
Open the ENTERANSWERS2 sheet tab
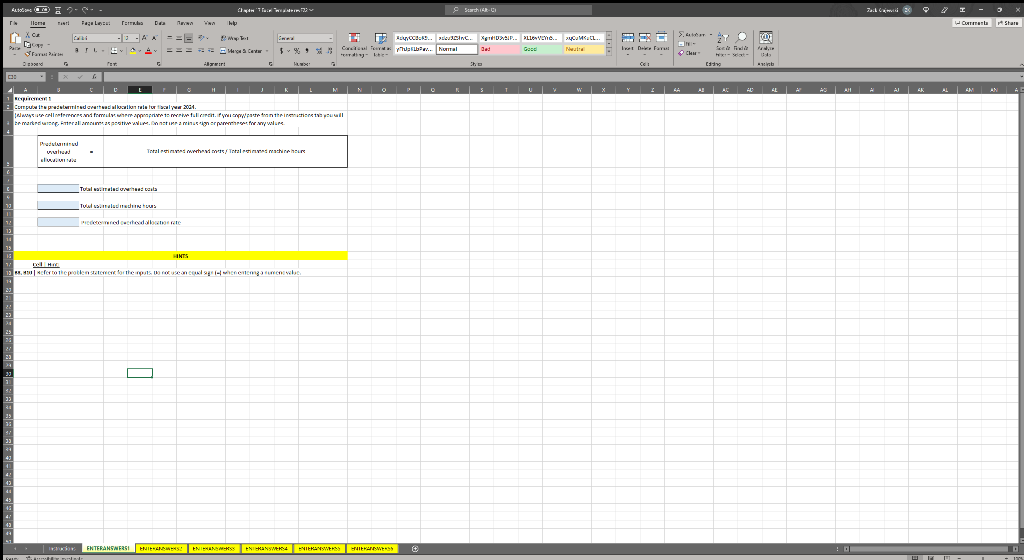tap(161, 549)
